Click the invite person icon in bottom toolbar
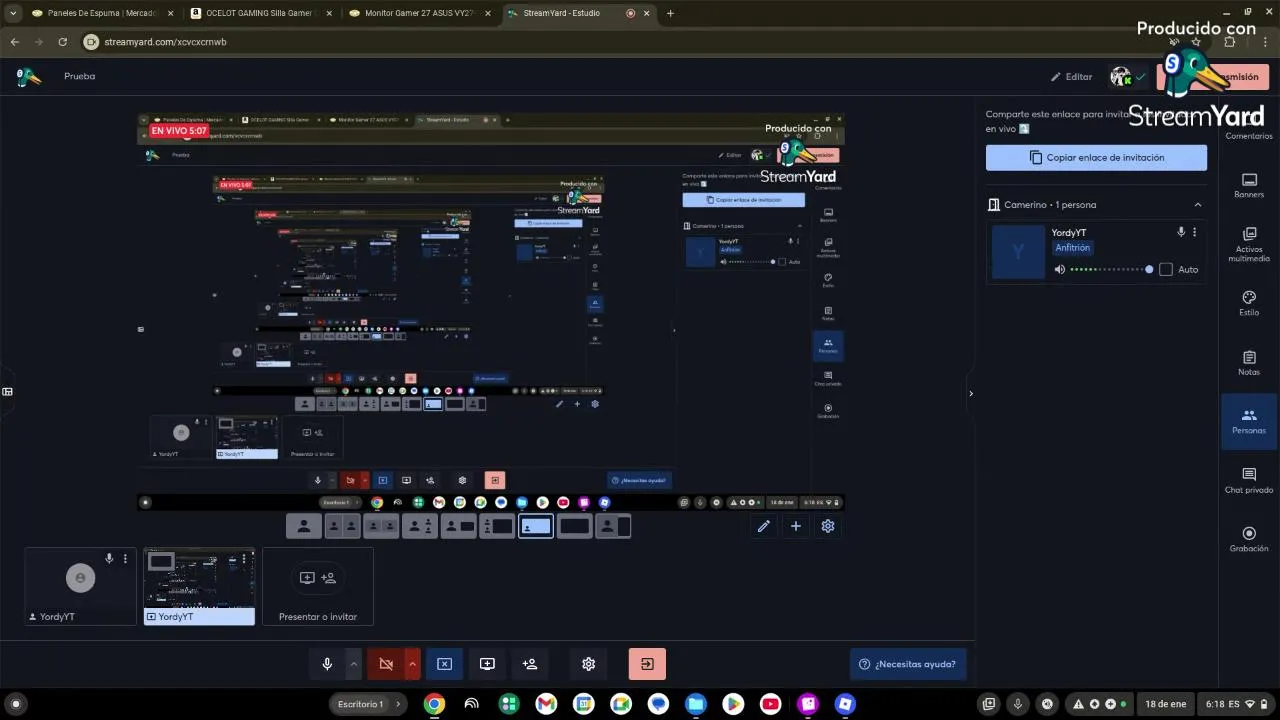 point(530,664)
